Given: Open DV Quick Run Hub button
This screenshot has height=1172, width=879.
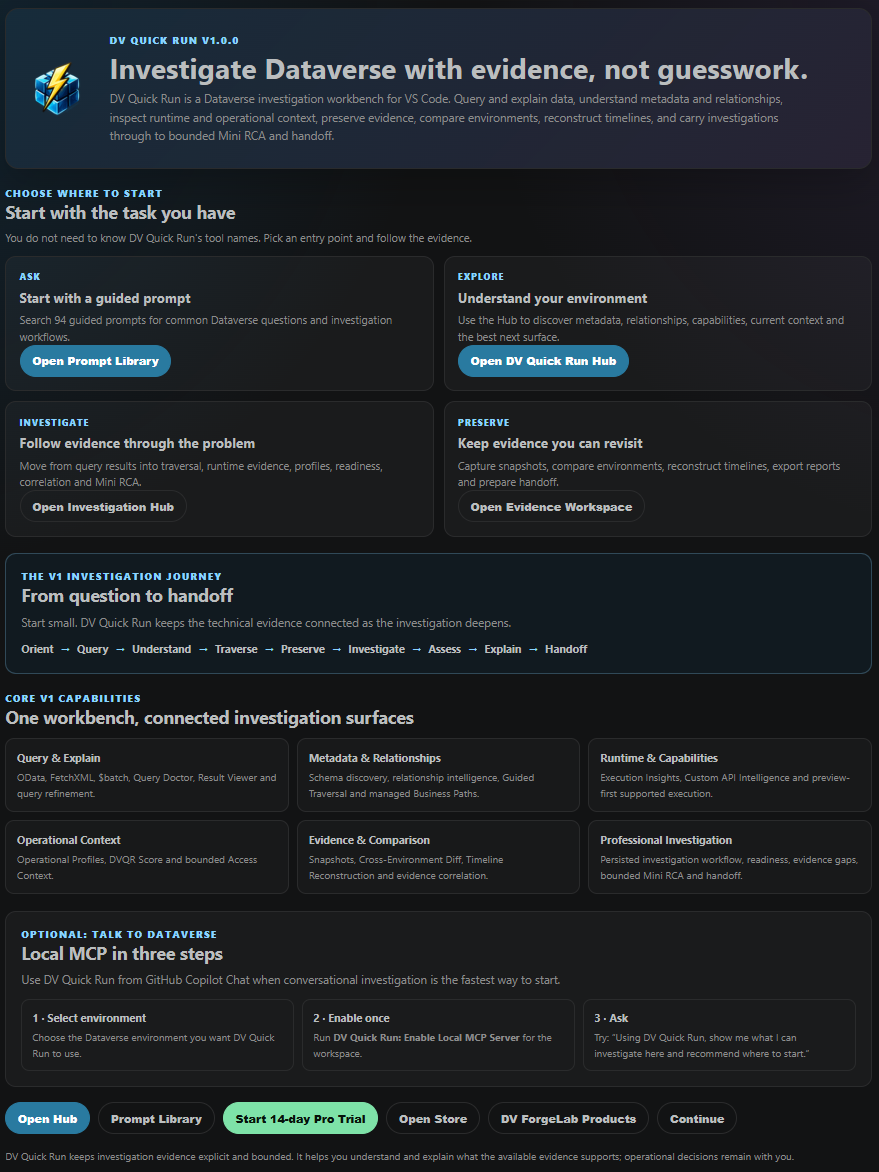Looking at the screenshot, I should pos(543,361).
